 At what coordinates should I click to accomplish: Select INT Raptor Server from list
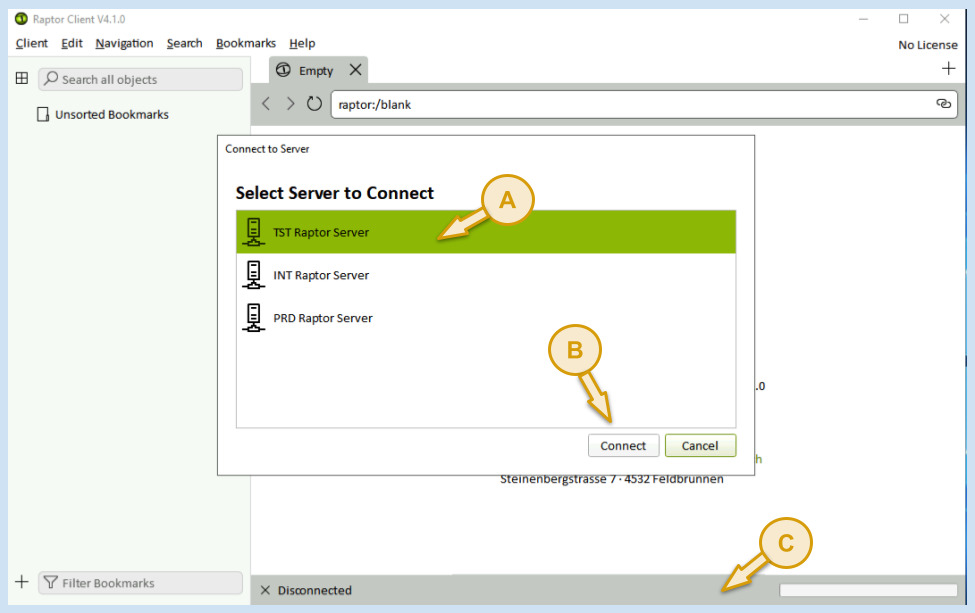(320, 275)
